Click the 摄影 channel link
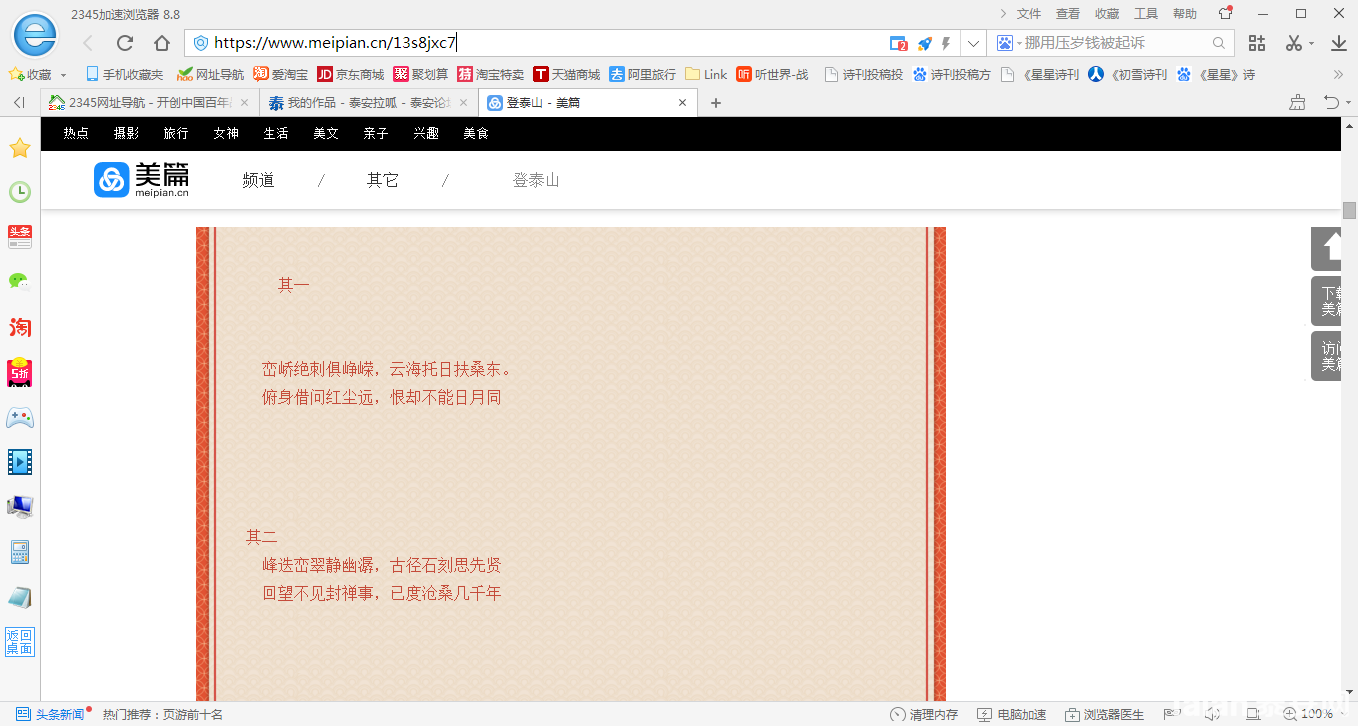 [126, 133]
